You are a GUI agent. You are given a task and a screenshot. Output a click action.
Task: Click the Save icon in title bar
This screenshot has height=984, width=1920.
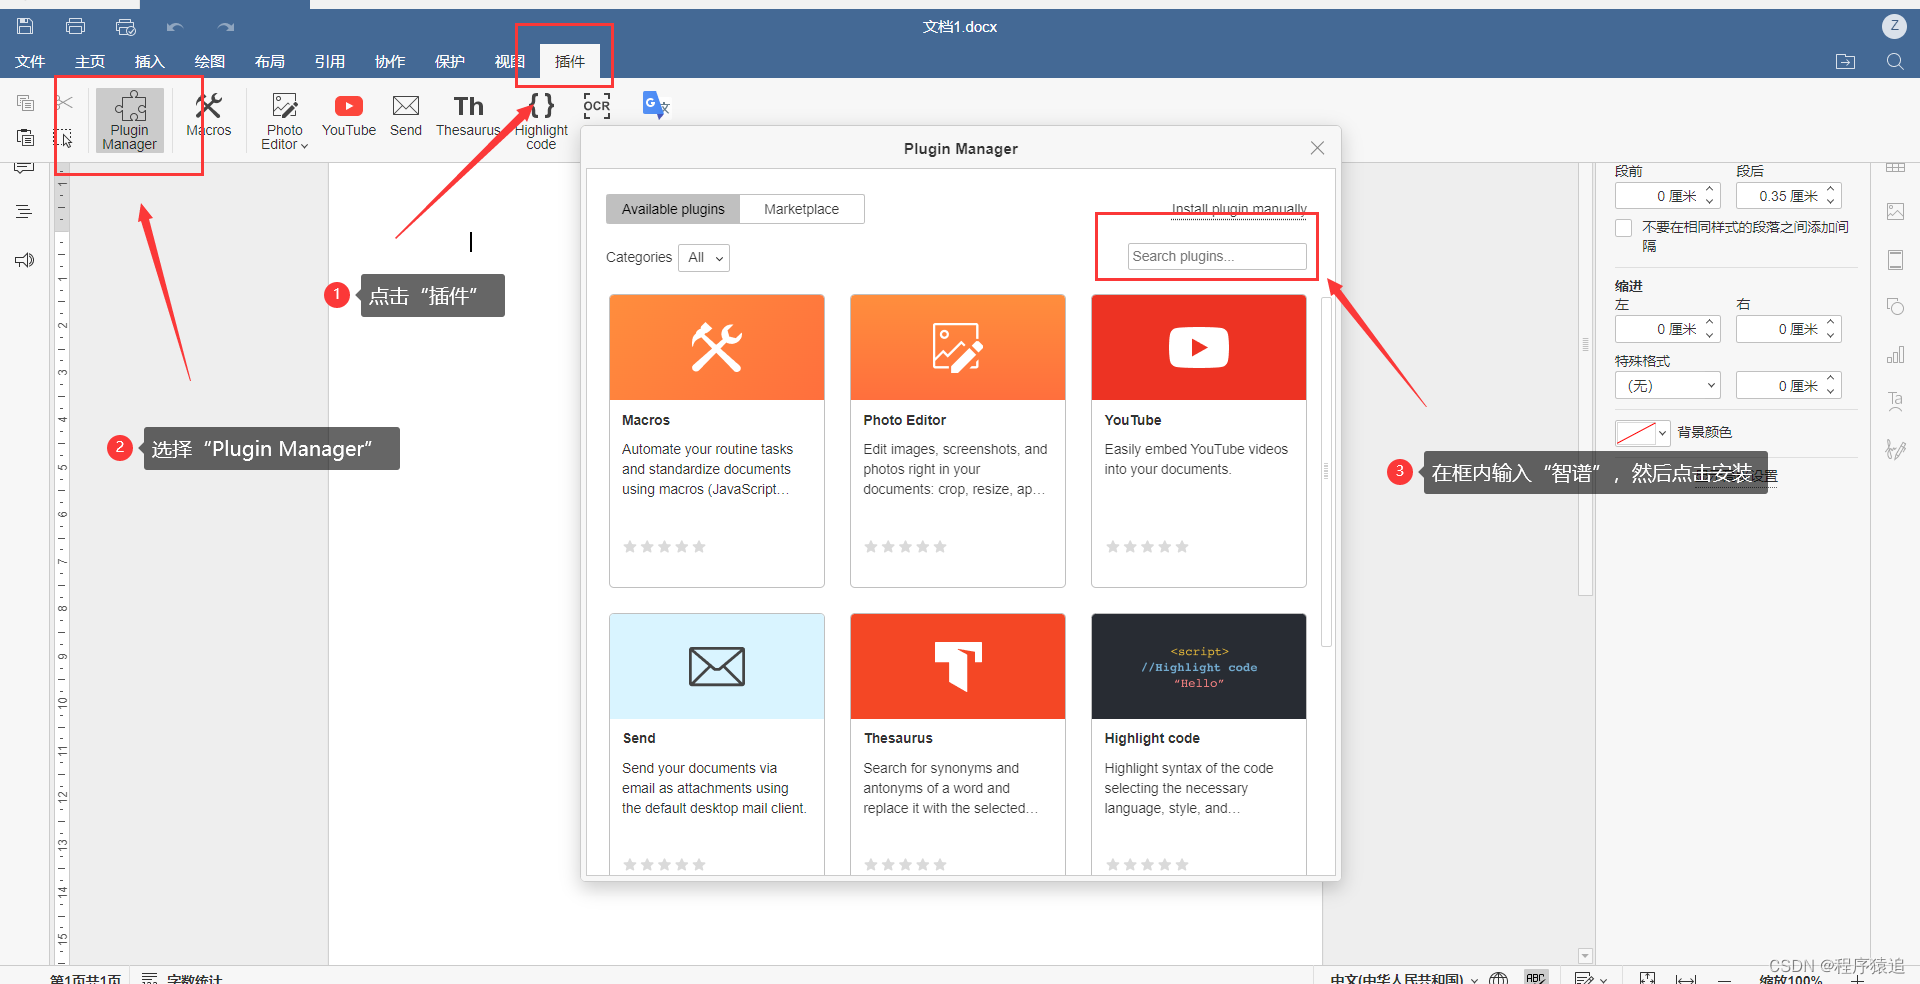25,27
